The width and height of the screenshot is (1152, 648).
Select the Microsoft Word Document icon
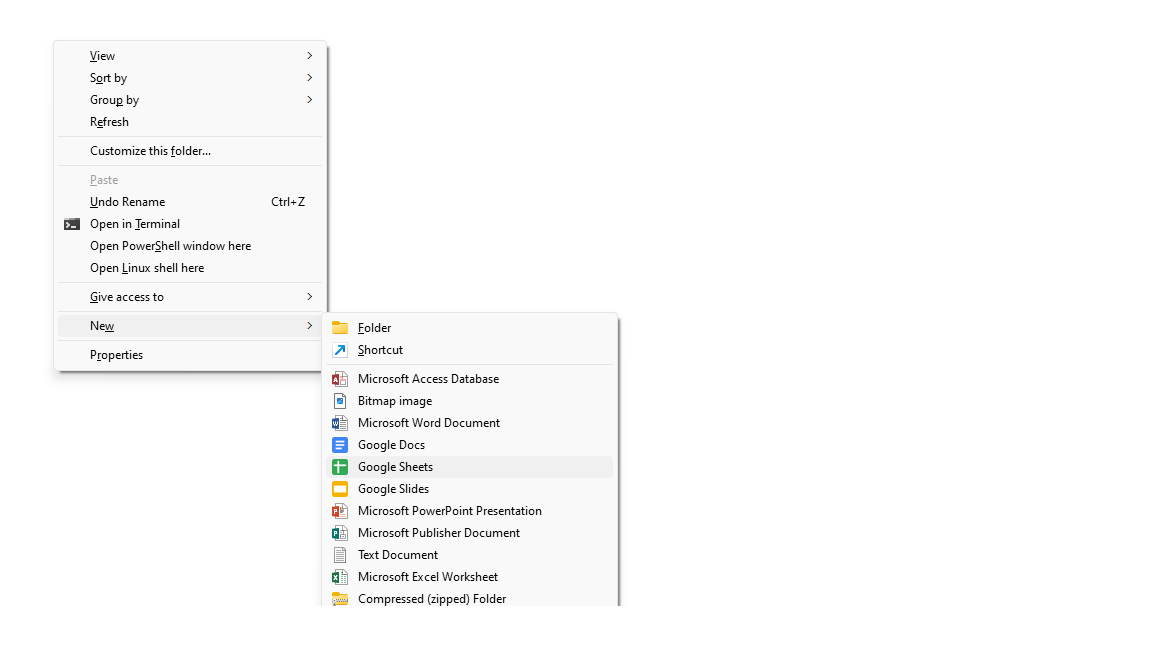click(340, 422)
